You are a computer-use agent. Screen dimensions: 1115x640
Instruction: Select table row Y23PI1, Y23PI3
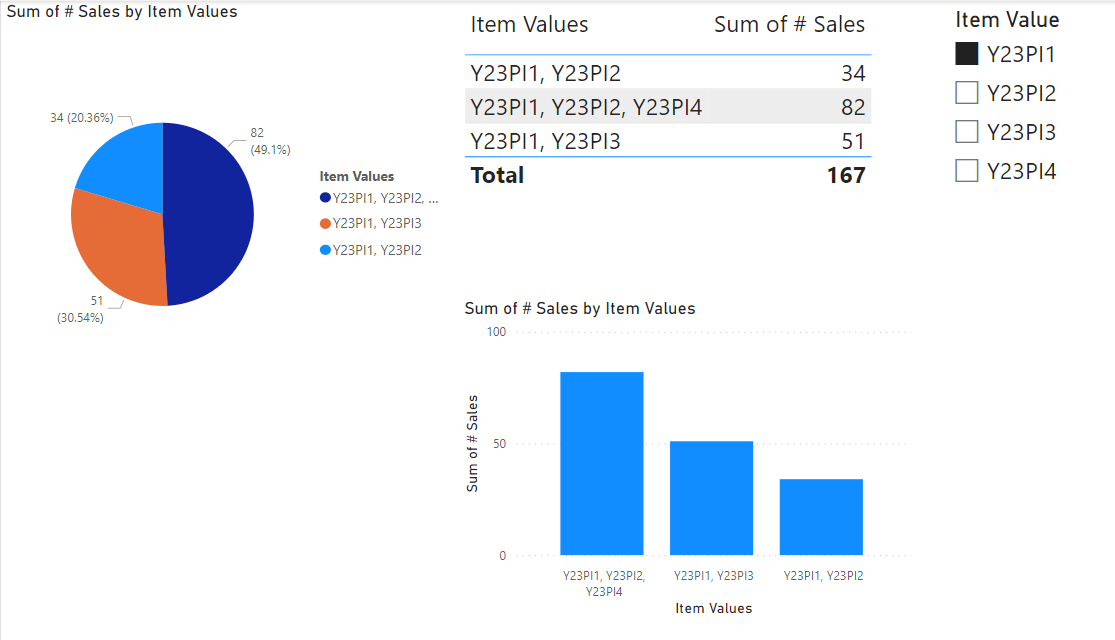(x=668, y=141)
